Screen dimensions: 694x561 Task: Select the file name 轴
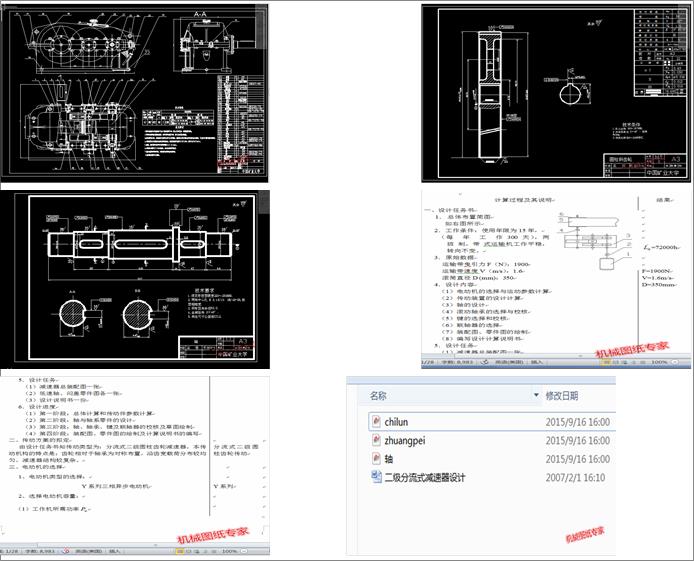(389, 459)
